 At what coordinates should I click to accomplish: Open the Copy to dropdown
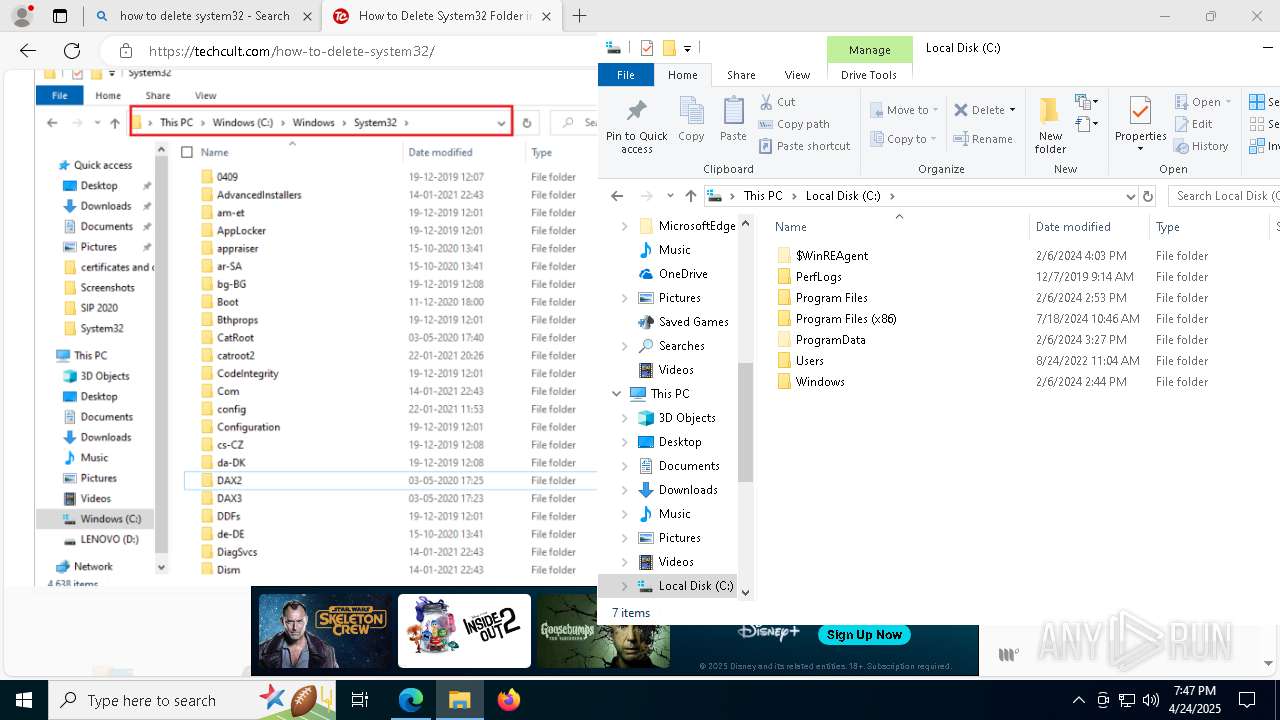(904, 139)
